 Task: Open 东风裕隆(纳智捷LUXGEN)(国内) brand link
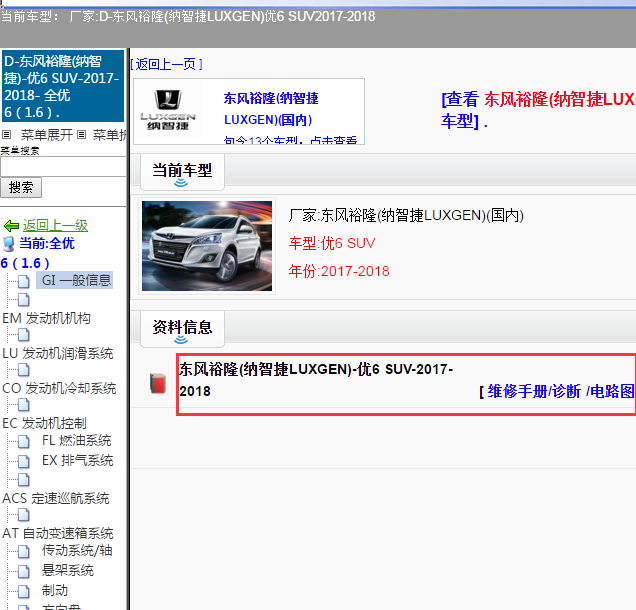pos(271,109)
